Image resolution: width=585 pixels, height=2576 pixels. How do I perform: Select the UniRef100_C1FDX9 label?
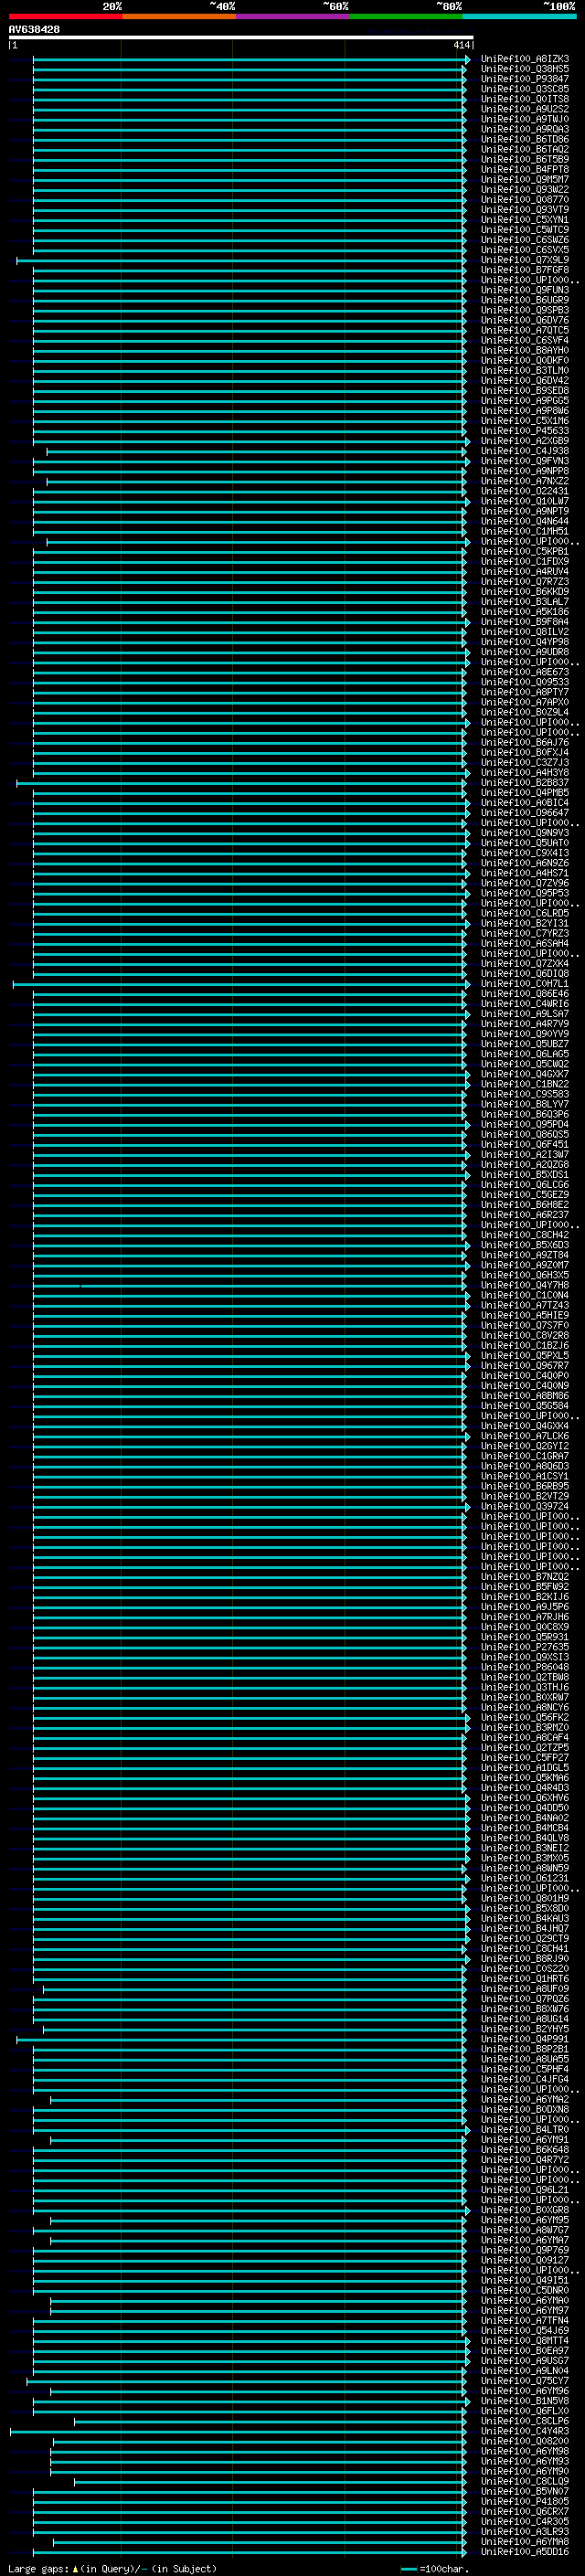click(x=525, y=561)
